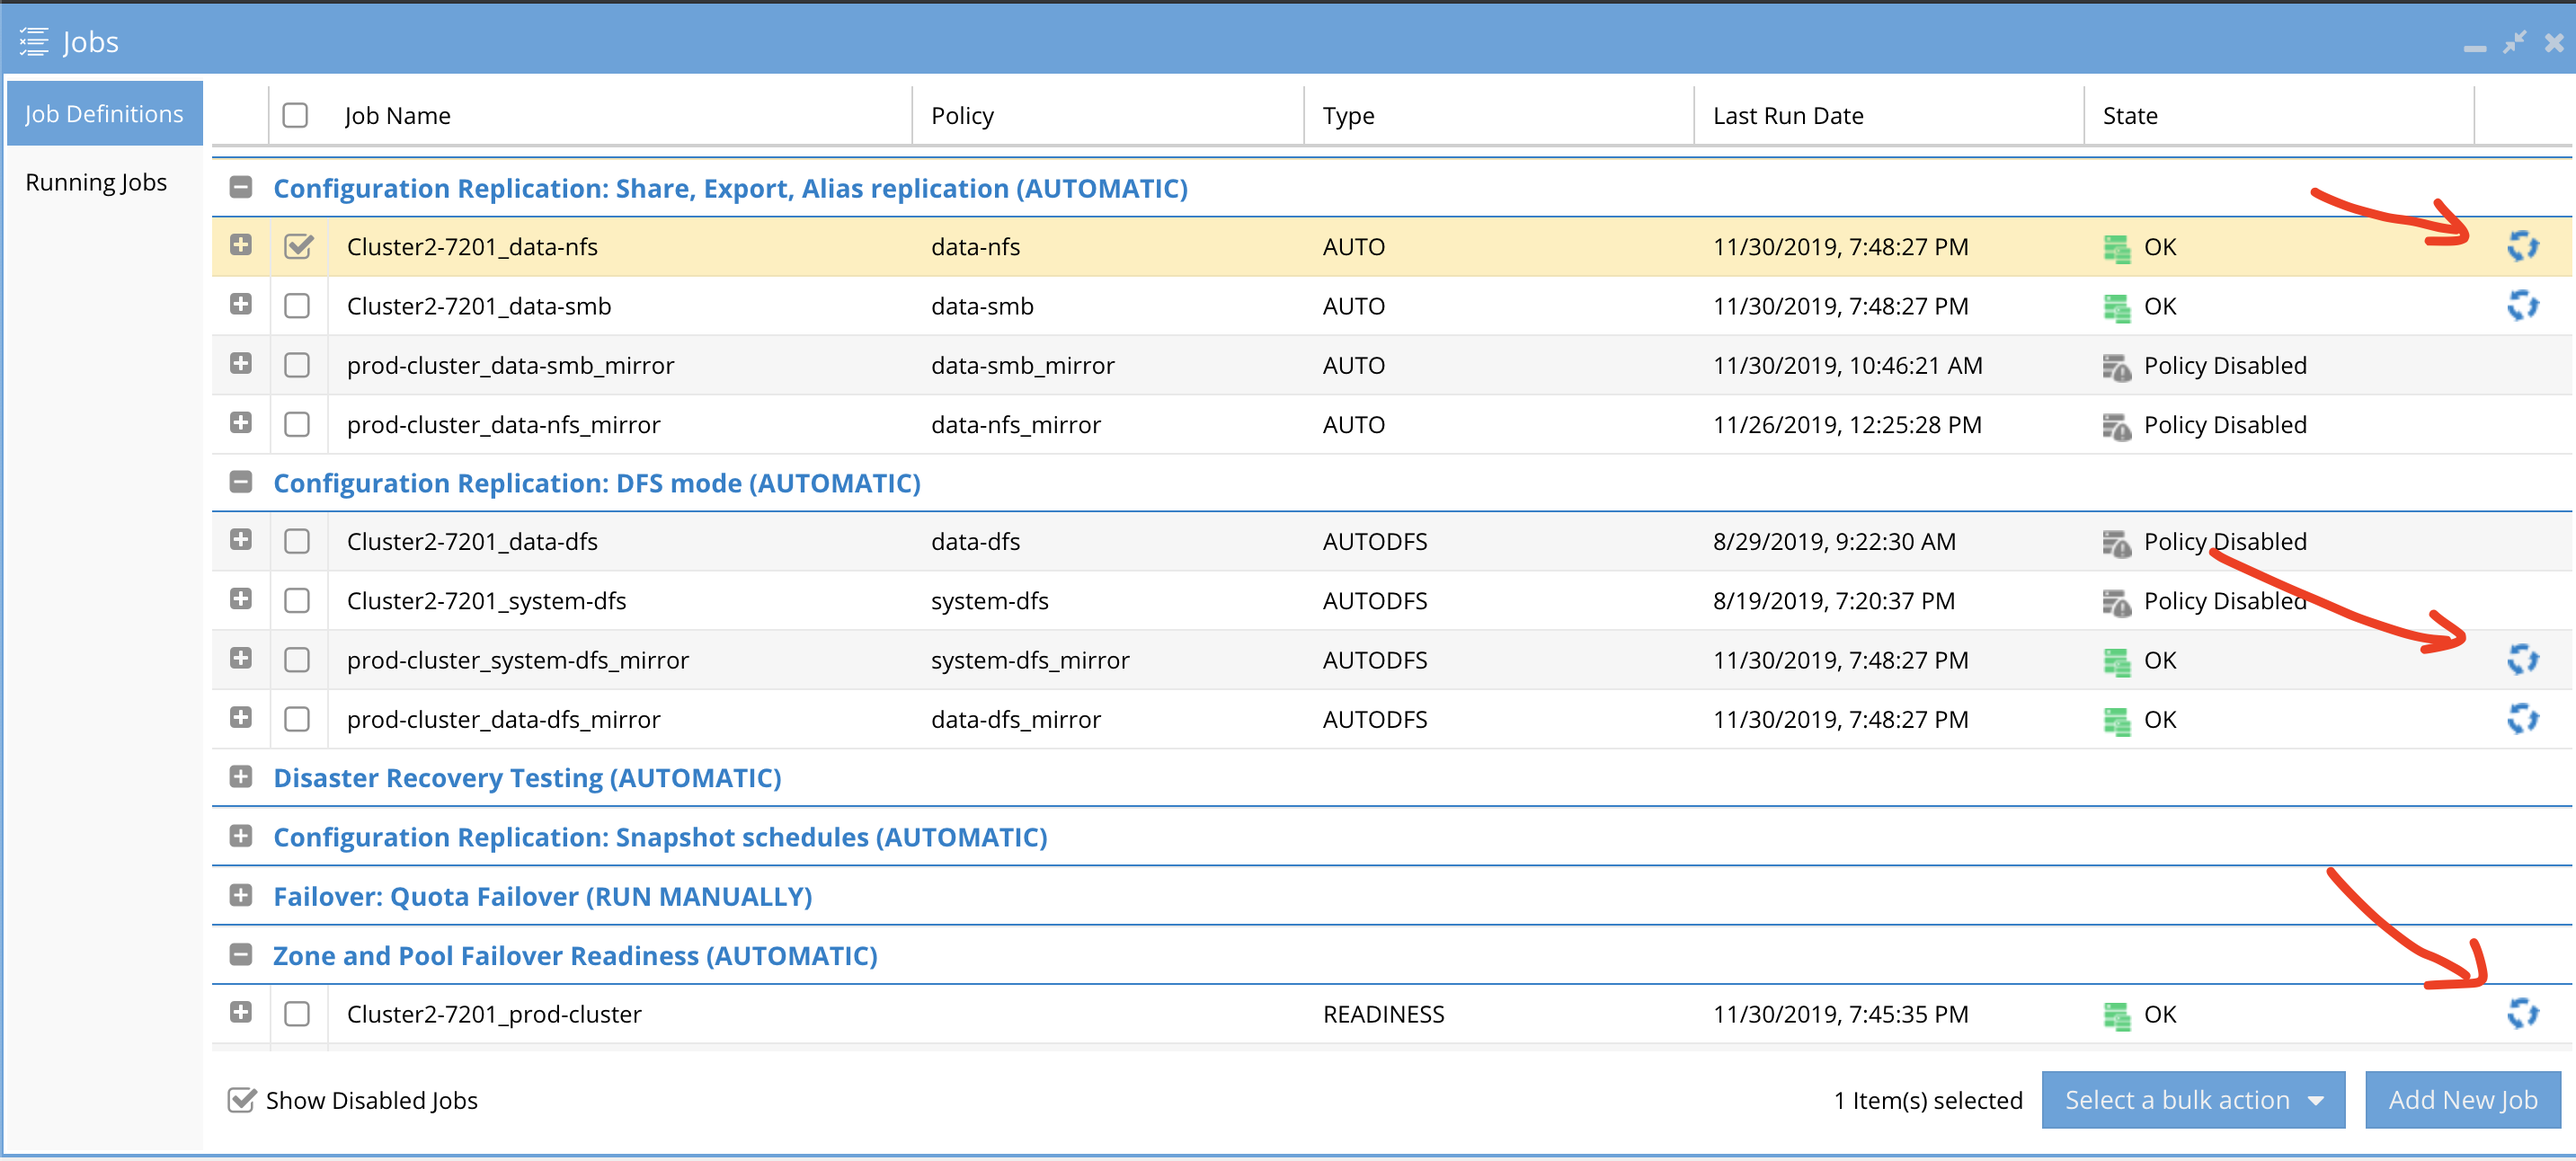
Task: Open the Select a bulk action dropdown
Action: point(2192,1100)
